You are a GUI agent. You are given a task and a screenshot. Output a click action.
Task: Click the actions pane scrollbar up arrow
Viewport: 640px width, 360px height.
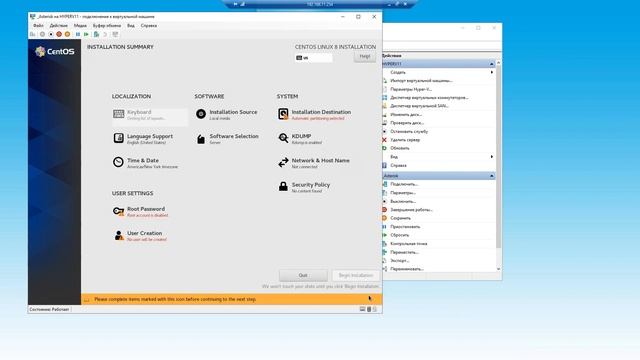[x=498, y=63]
